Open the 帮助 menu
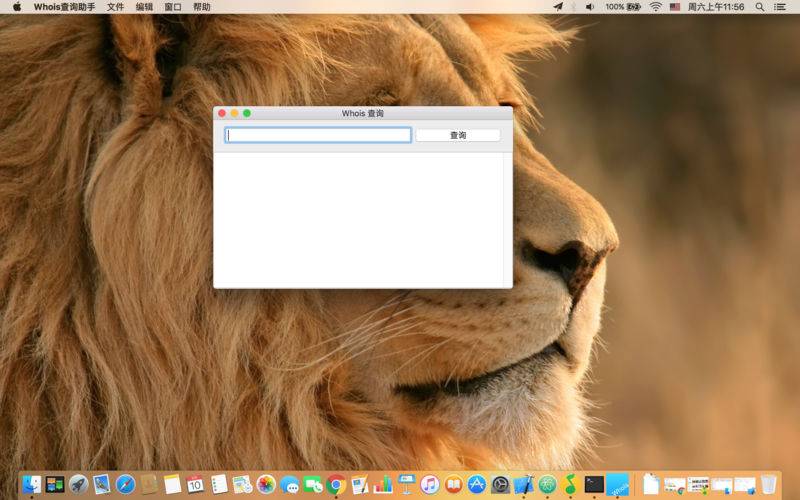The width and height of the screenshot is (800, 500). point(202,7)
